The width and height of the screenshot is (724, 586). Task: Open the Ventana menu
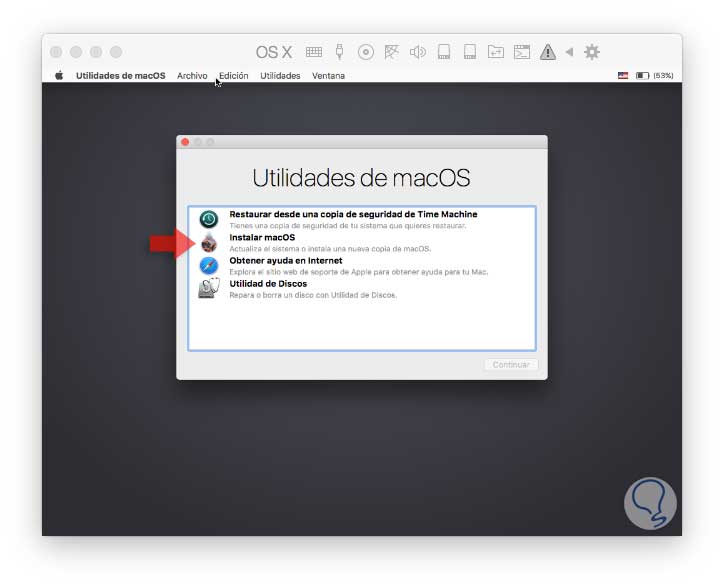pyautogui.click(x=328, y=76)
